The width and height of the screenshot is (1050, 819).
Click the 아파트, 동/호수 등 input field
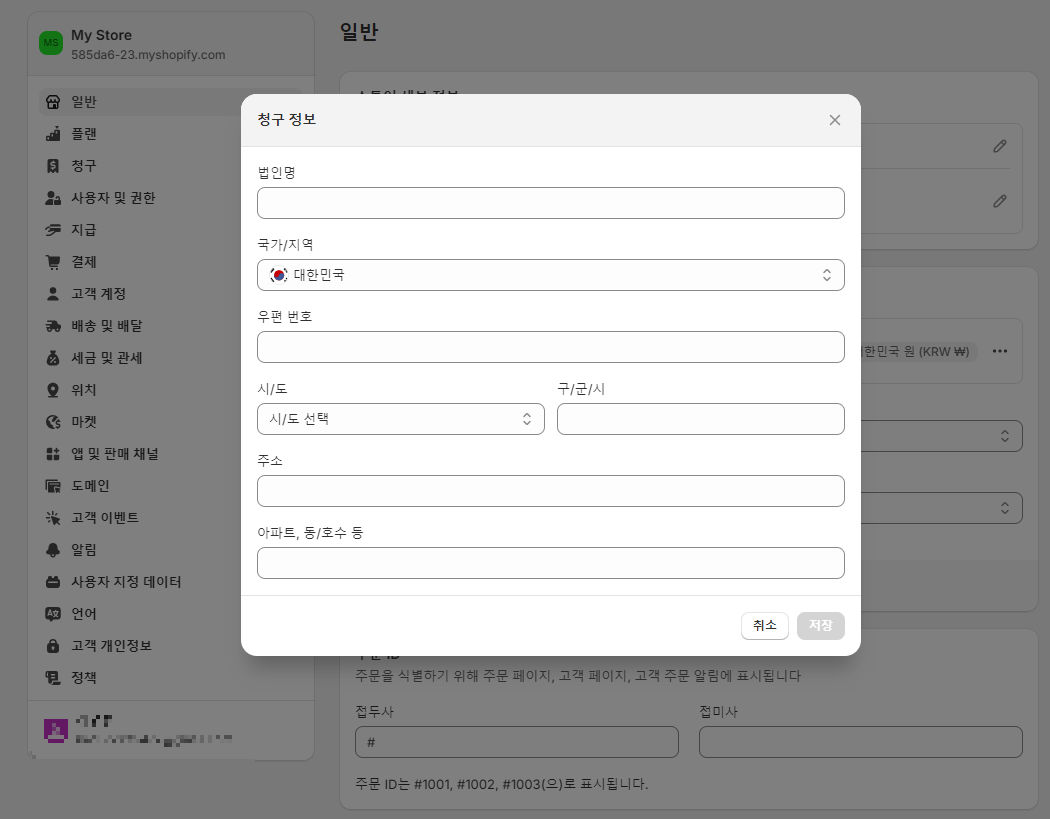pos(550,563)
